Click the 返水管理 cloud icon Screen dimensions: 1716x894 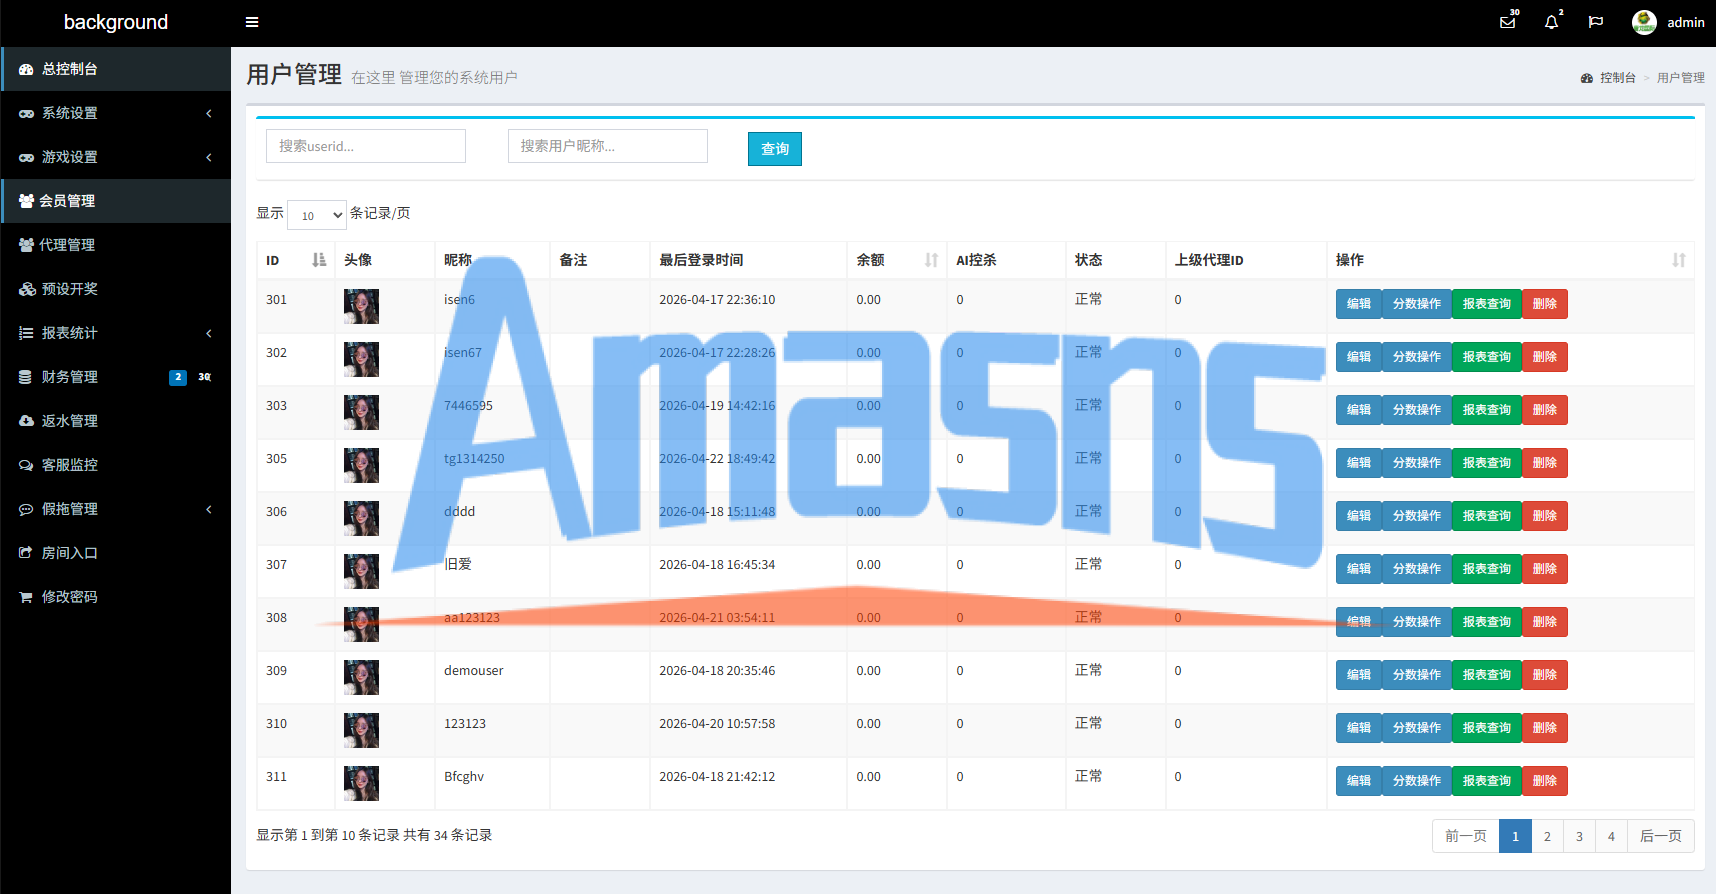click(x=26, y=421)
